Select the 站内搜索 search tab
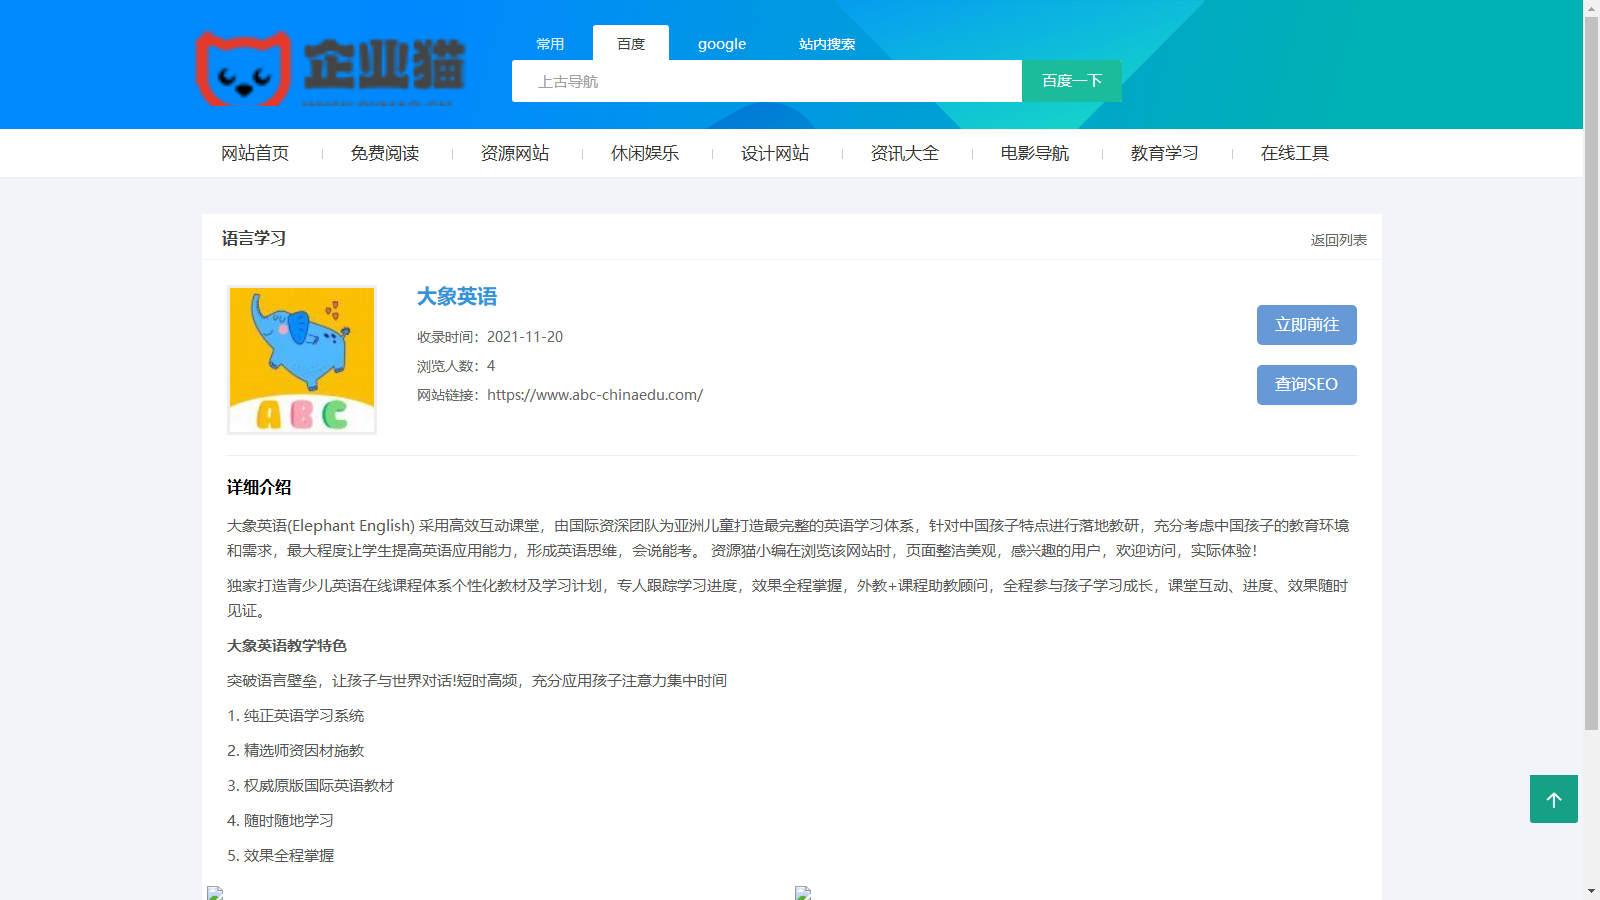Viewport: 1600px width, 900px height. (x=827, y=44)
